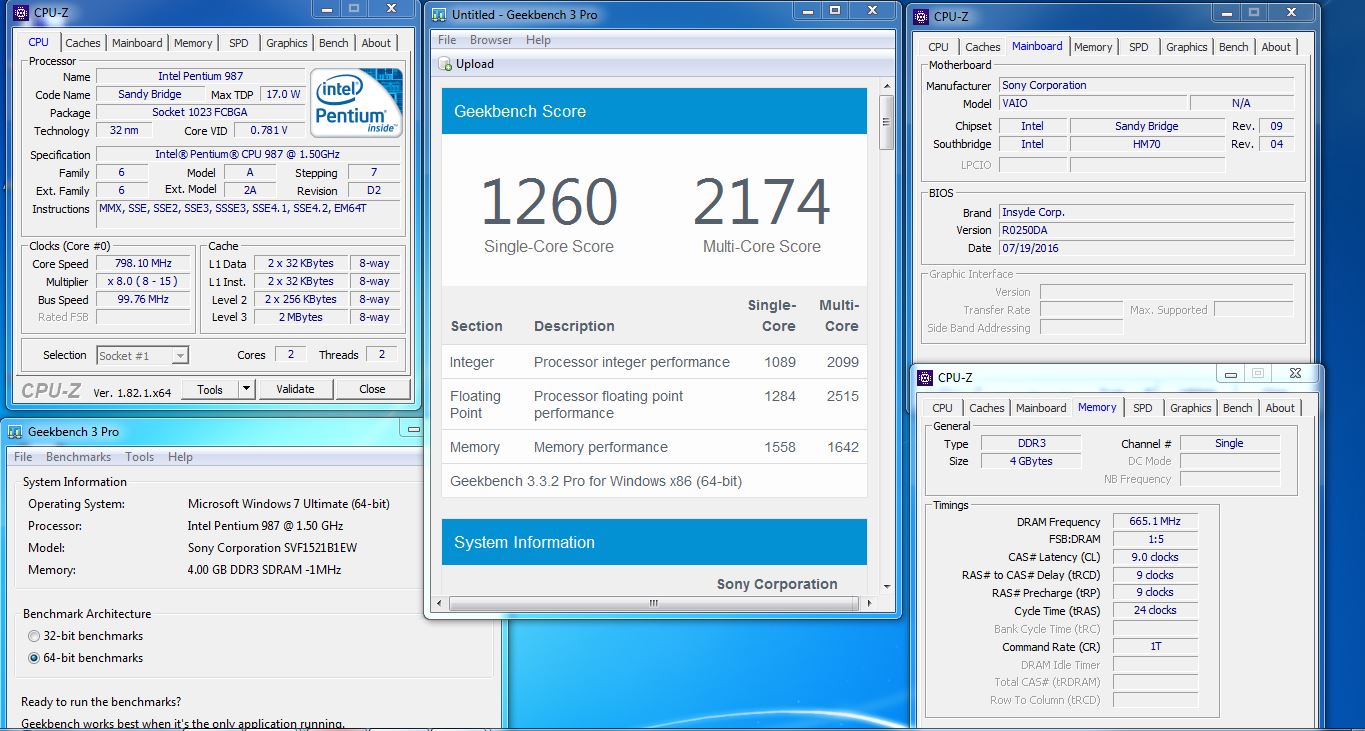Image resolution: width=1365 pixels, height=731 pixels.
Task: Click Memory Type DDR3 value
Action: click(1030, 443)
